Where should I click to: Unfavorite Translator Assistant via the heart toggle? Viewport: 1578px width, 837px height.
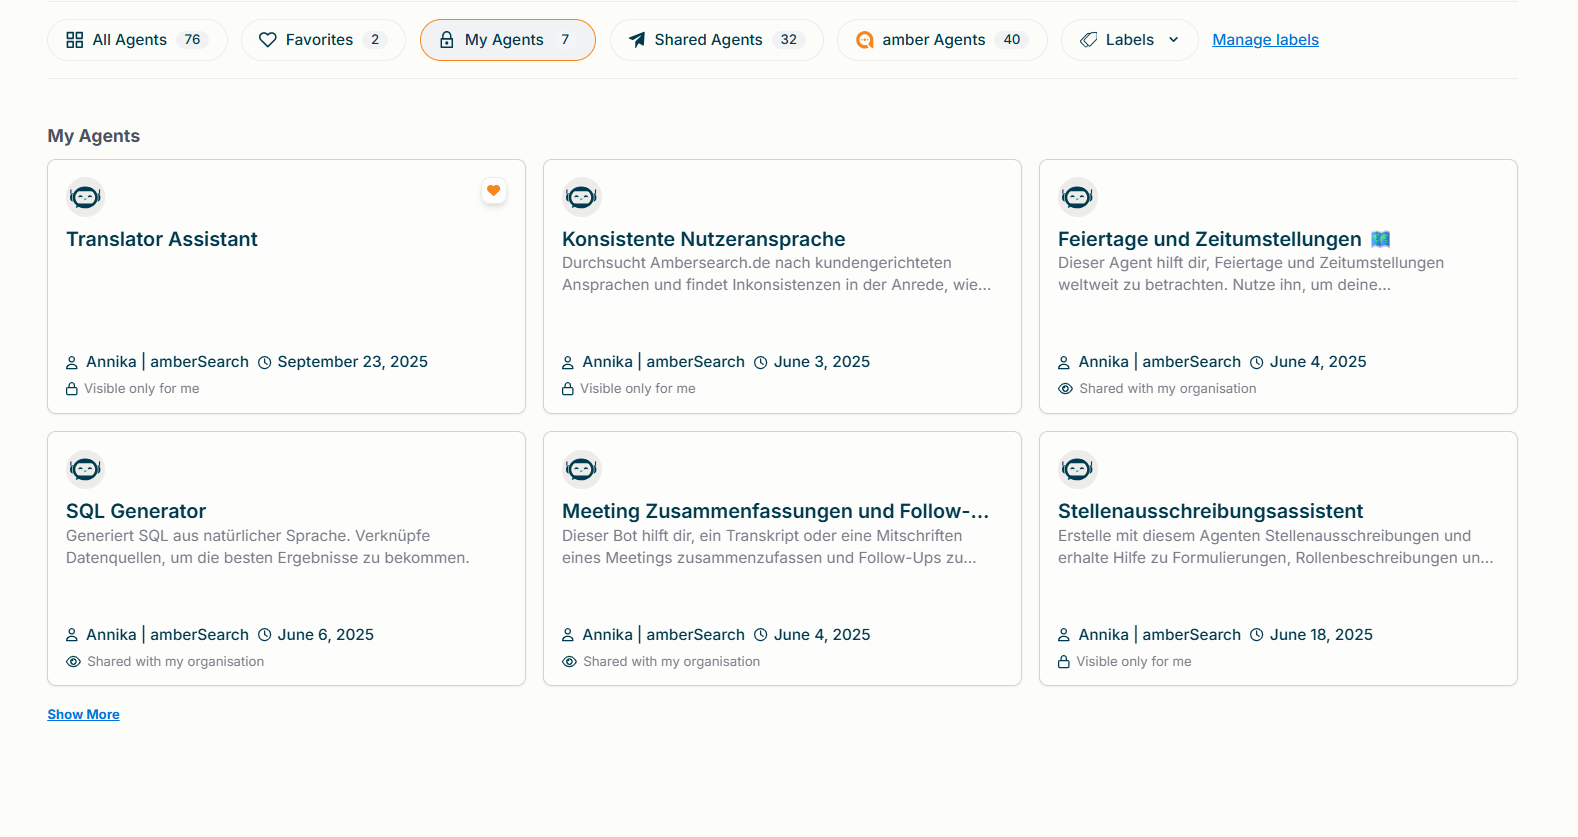click(493, 191)
